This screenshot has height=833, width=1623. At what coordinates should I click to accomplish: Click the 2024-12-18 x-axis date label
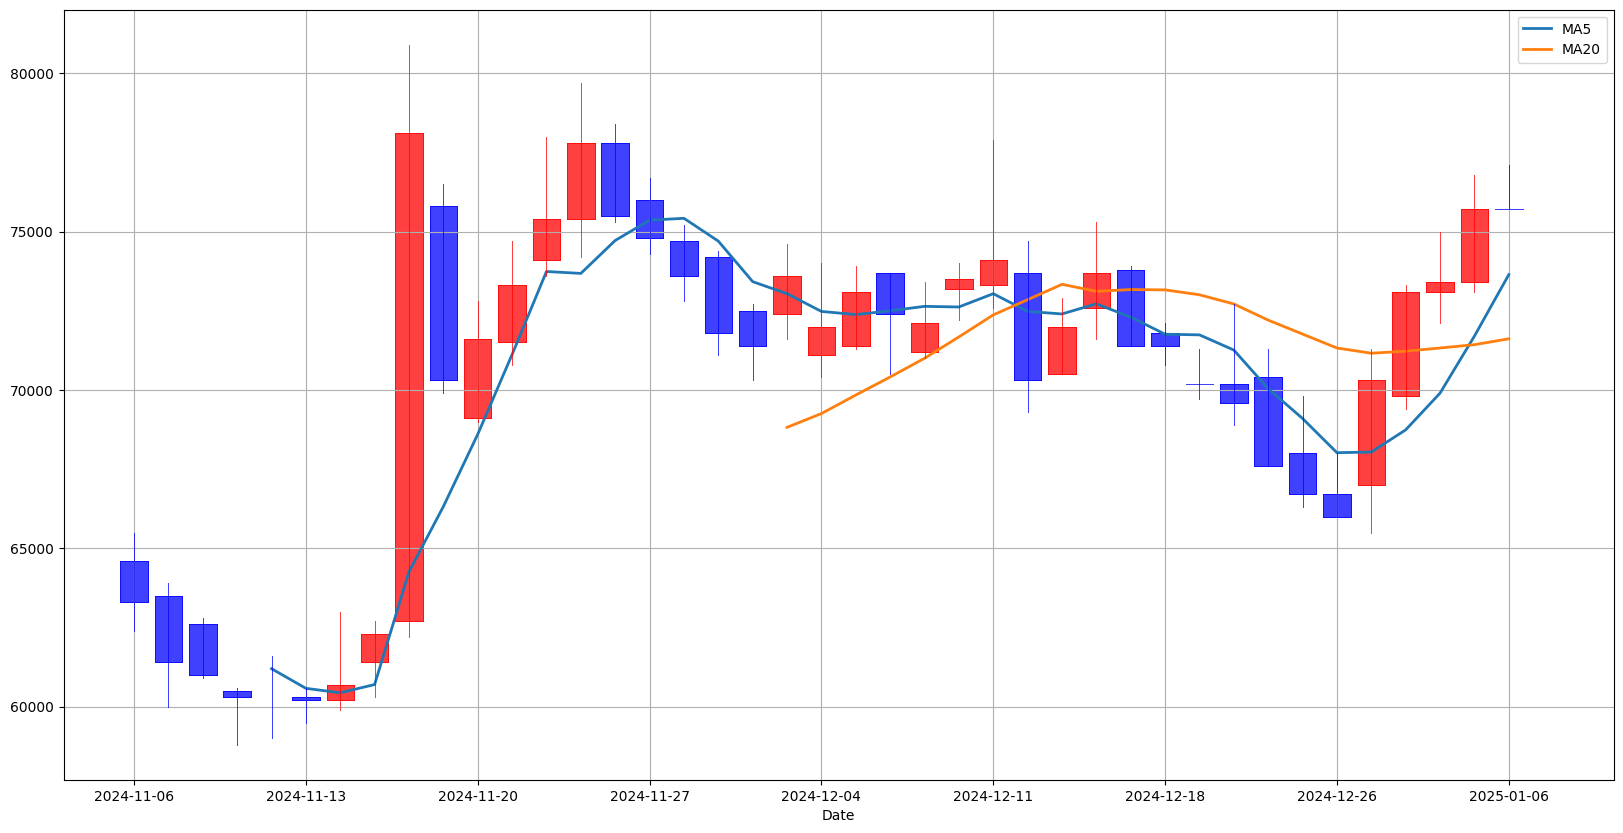[1165, 797]
